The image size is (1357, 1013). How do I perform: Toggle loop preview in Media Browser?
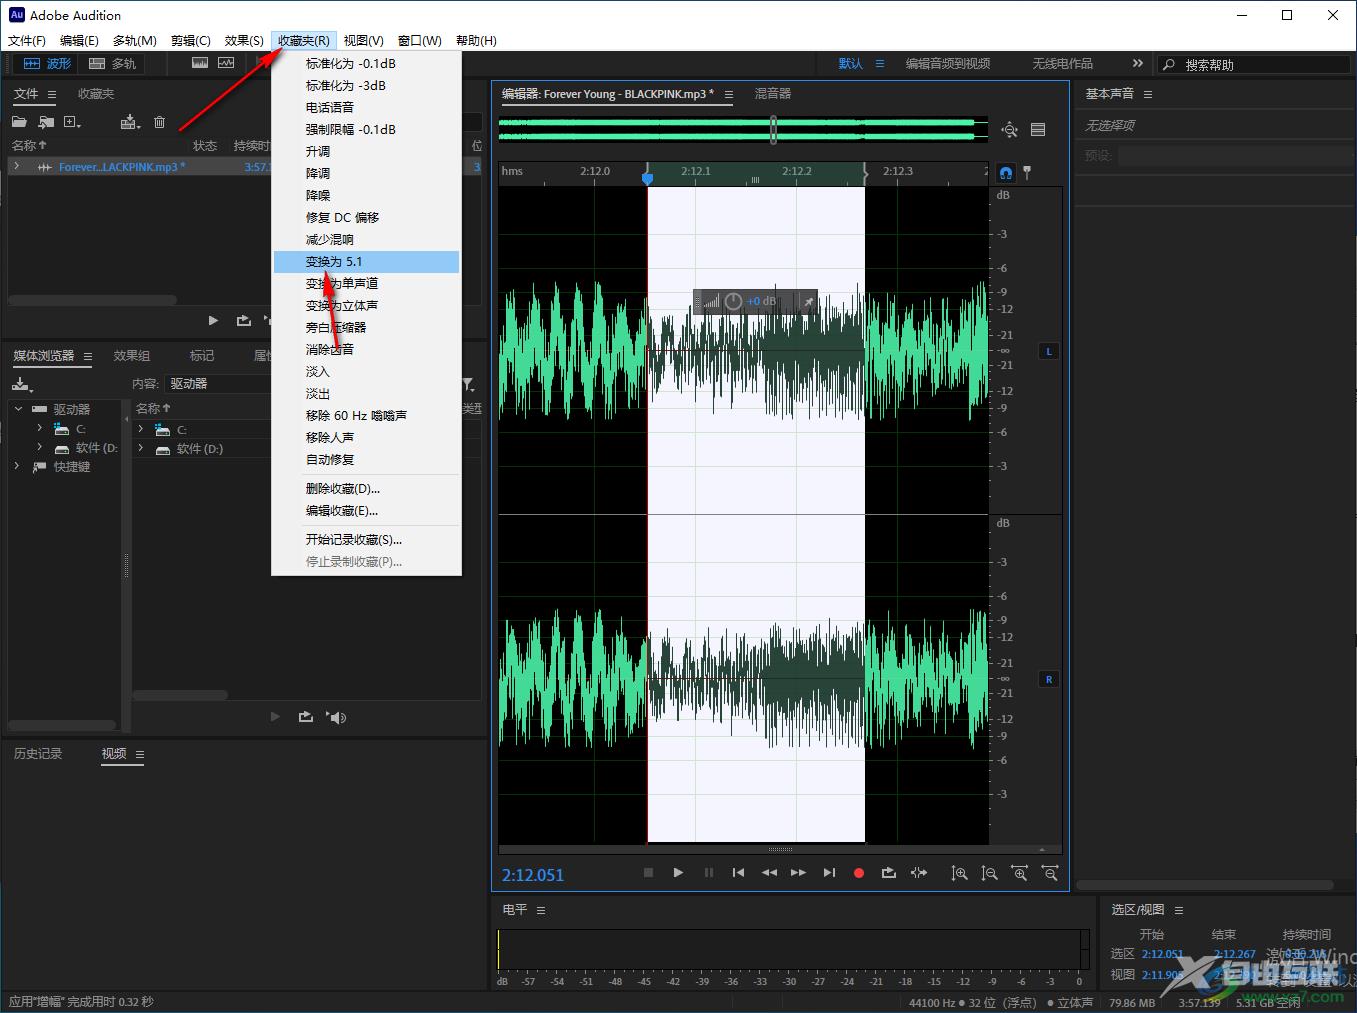pos(306,717)
